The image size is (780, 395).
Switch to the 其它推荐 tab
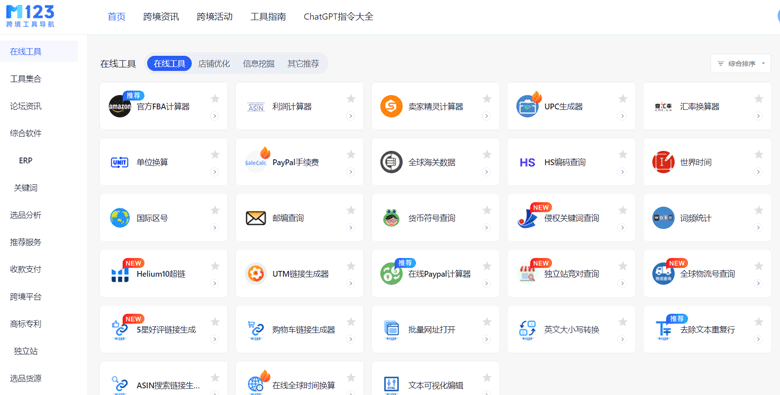303,64
